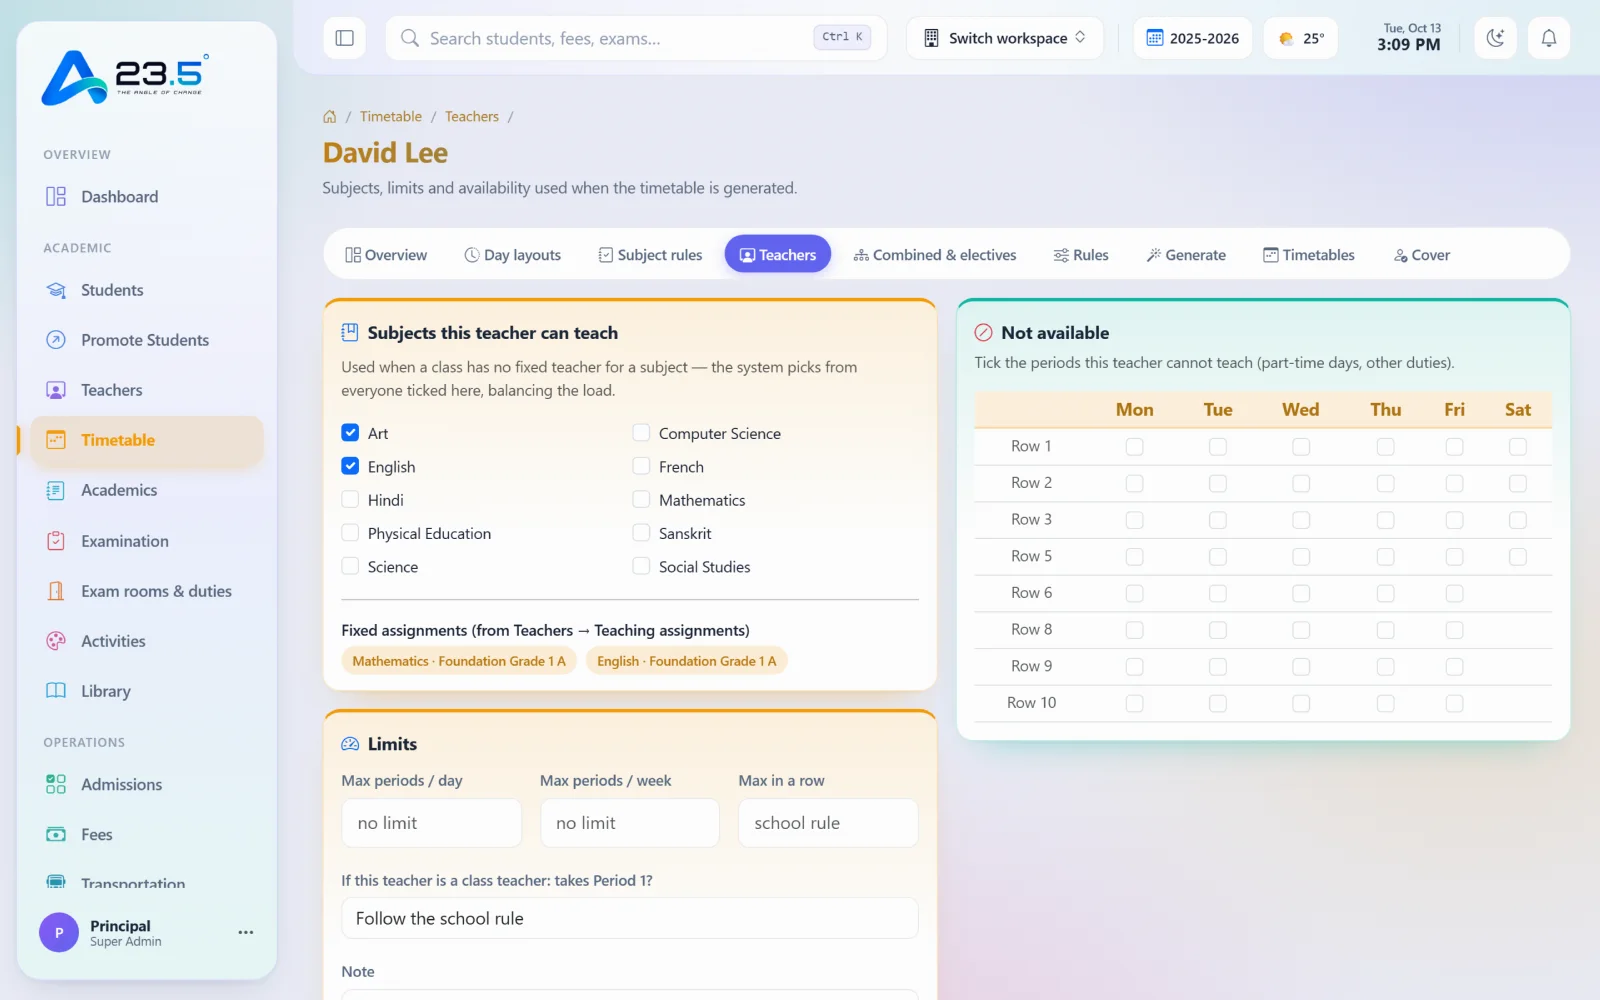Click Mathematics · Foundation Grade 1 A tag
This screenshot has height=1000, width=1600.
point(459,661)
